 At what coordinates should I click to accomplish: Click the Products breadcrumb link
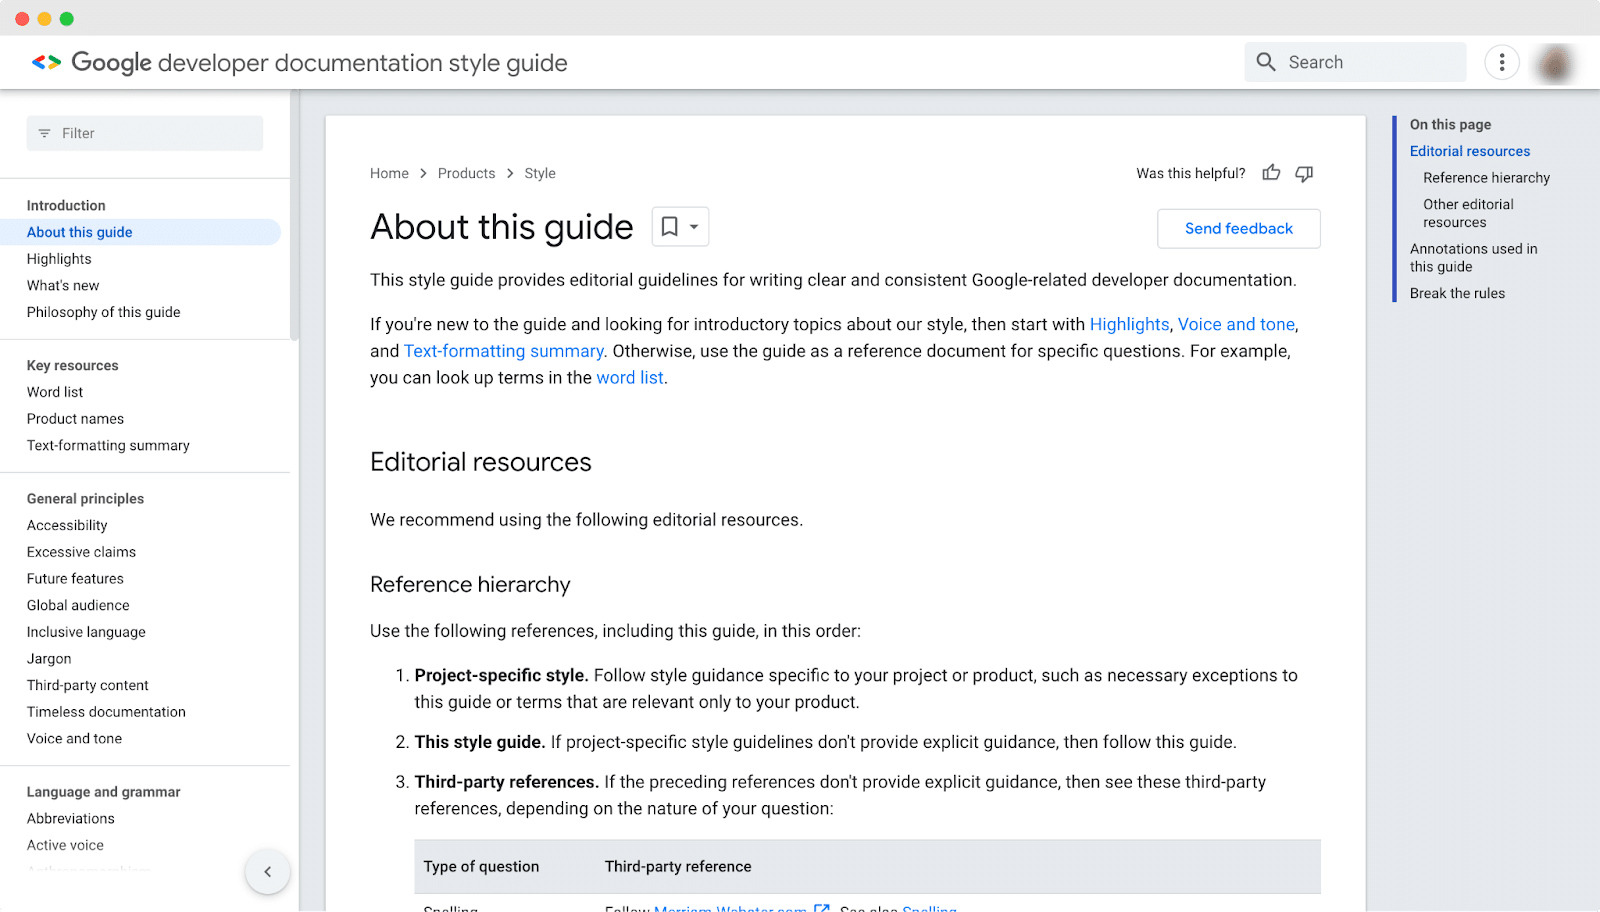(466, 172)
